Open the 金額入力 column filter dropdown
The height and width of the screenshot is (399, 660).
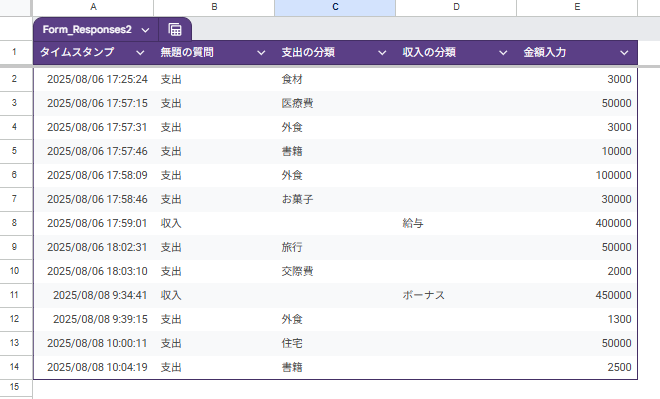coord(624,53)
